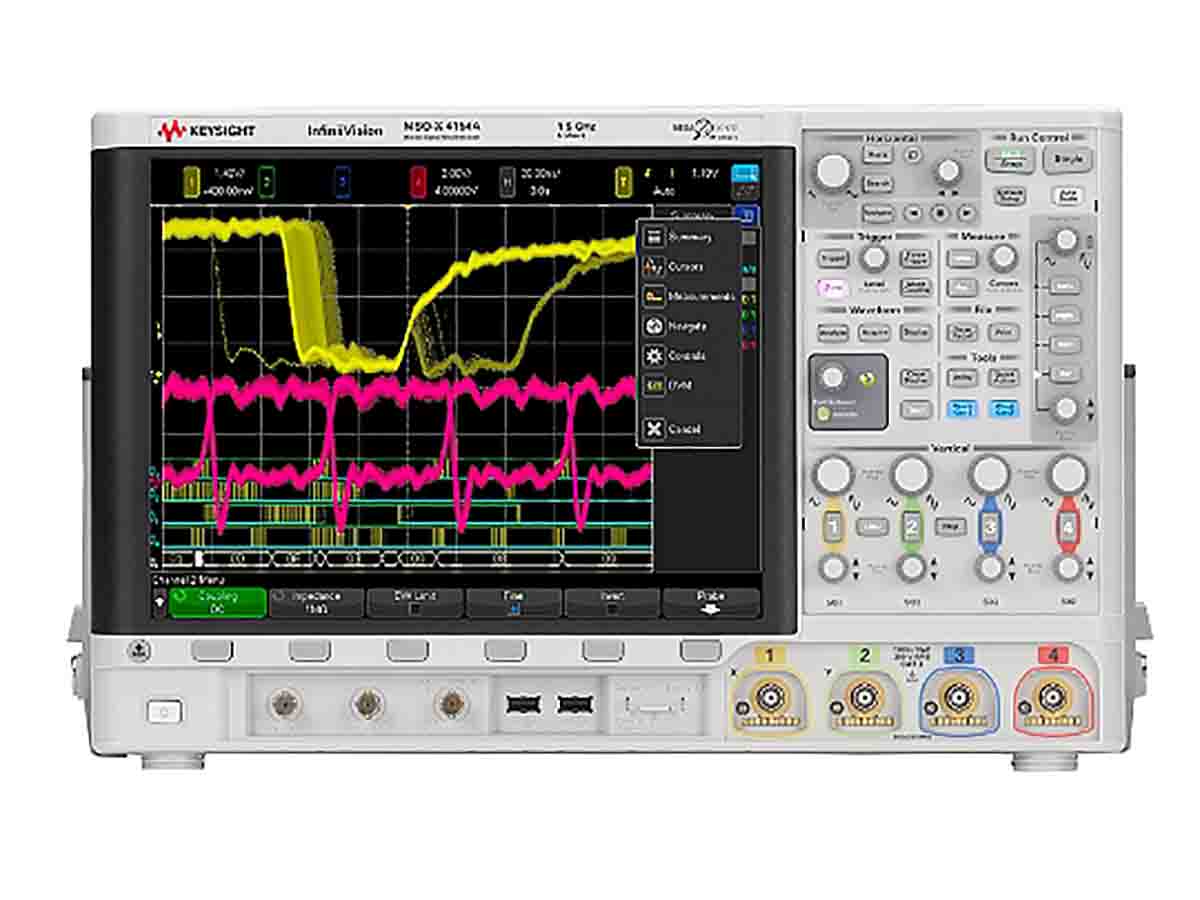Click the round zoom key beside Horiz
This screenshot has width=1200, height=900.
coord(911,155)
